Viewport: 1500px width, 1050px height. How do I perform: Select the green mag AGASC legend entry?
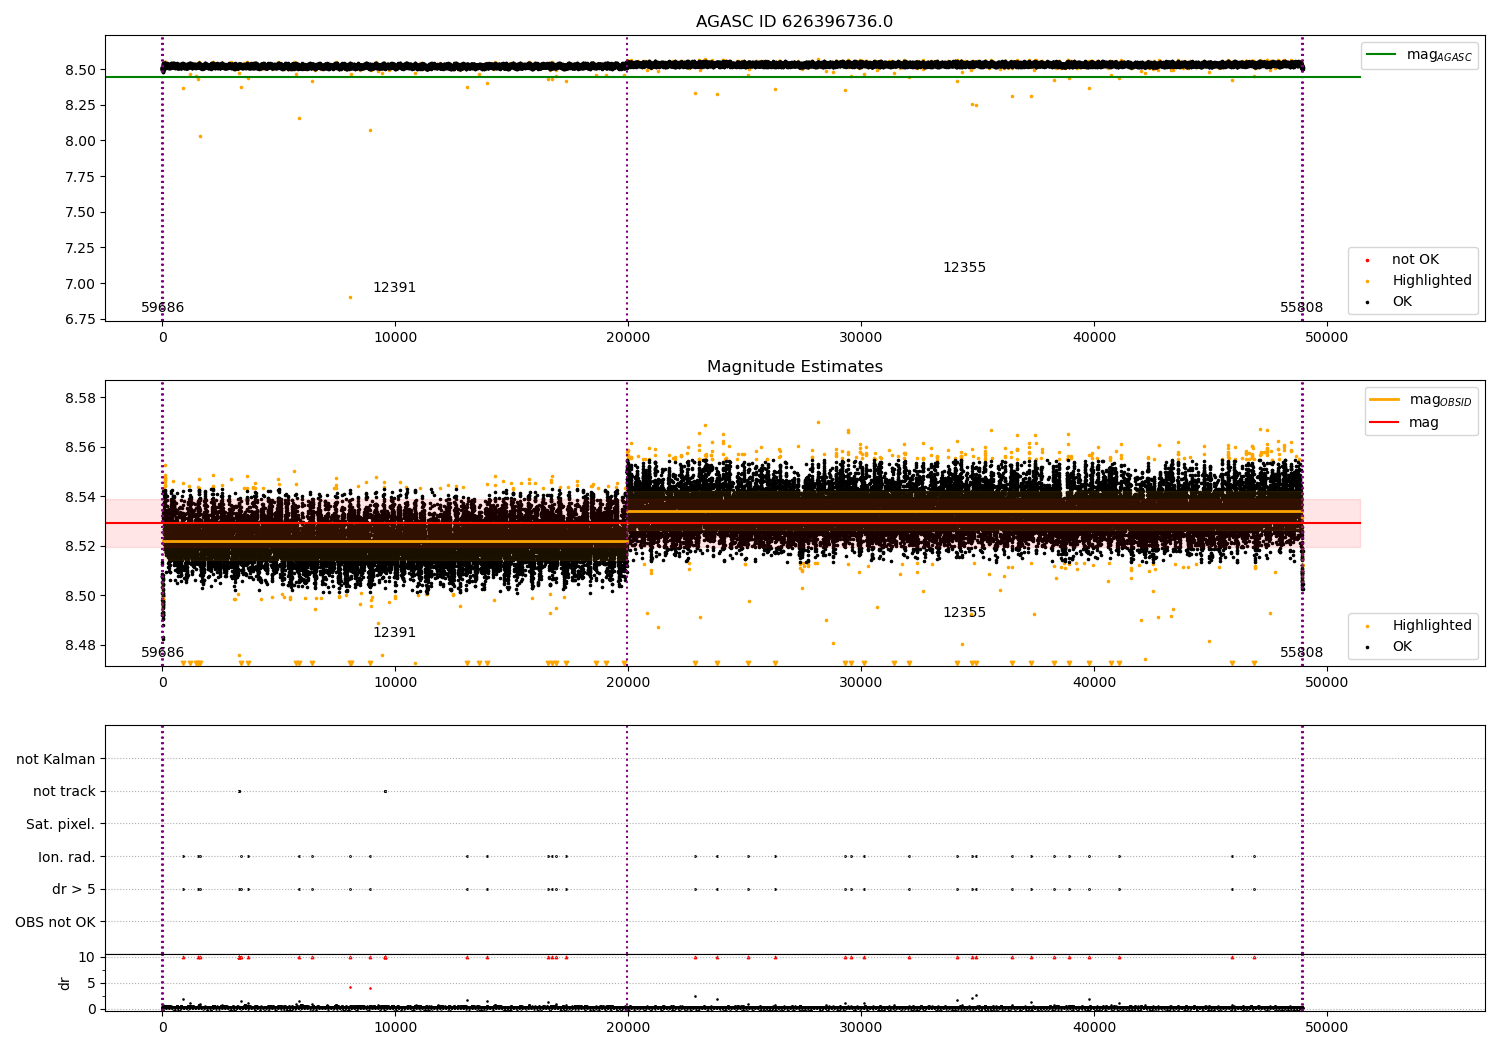click(1420, 55)
